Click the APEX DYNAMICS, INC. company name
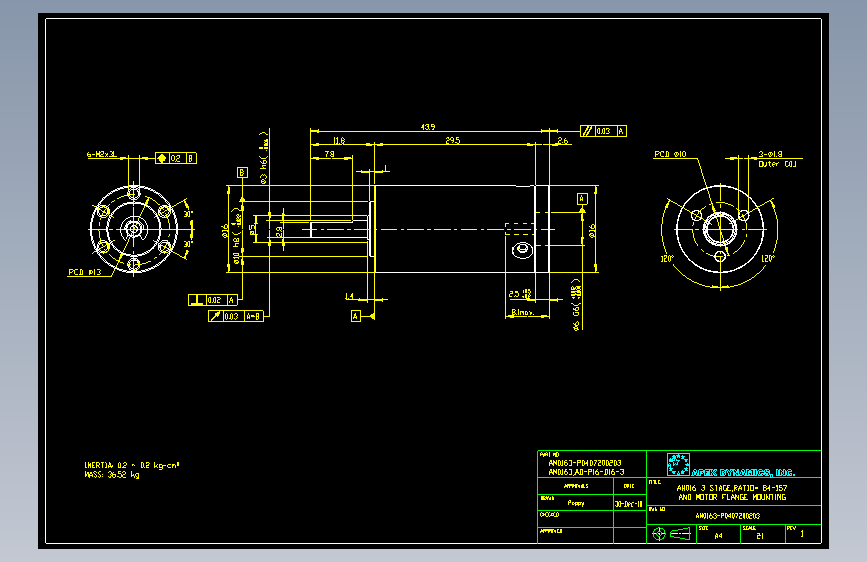This screenshot has height=562, width=867. pyautogui.click(x=743, y=472)
